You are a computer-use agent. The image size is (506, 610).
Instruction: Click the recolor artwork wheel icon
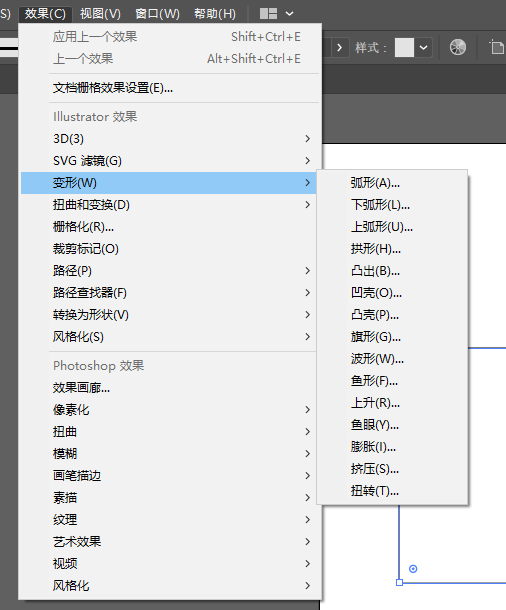tap(458, 47)
